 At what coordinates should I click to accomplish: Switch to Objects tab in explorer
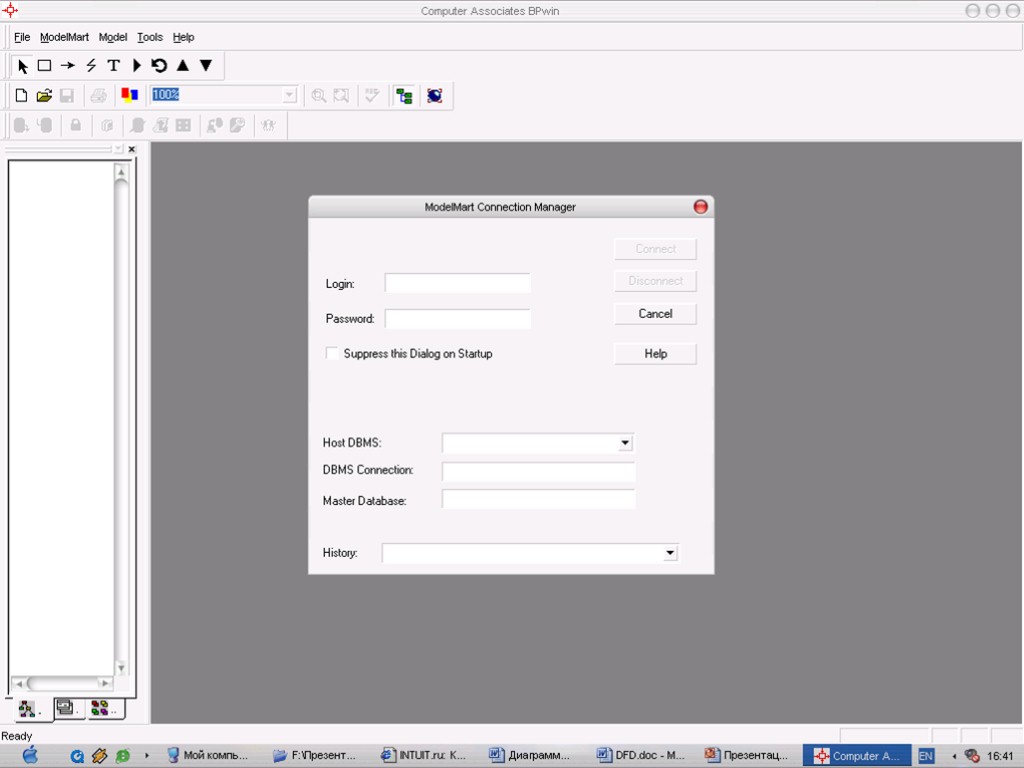click(x=103, y=707)
